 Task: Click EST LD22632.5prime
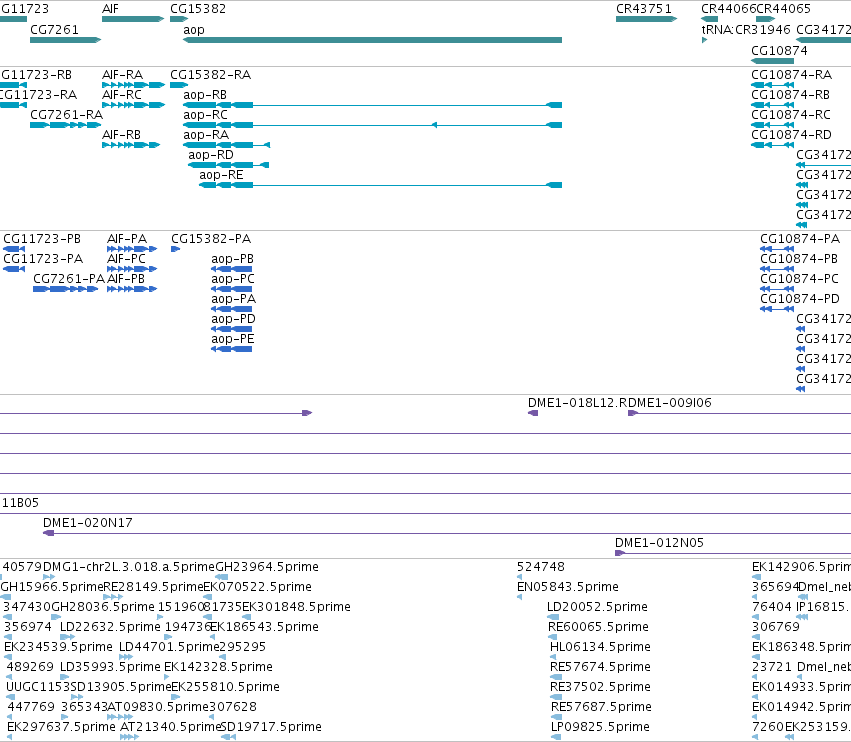click(x=68, y=637)
